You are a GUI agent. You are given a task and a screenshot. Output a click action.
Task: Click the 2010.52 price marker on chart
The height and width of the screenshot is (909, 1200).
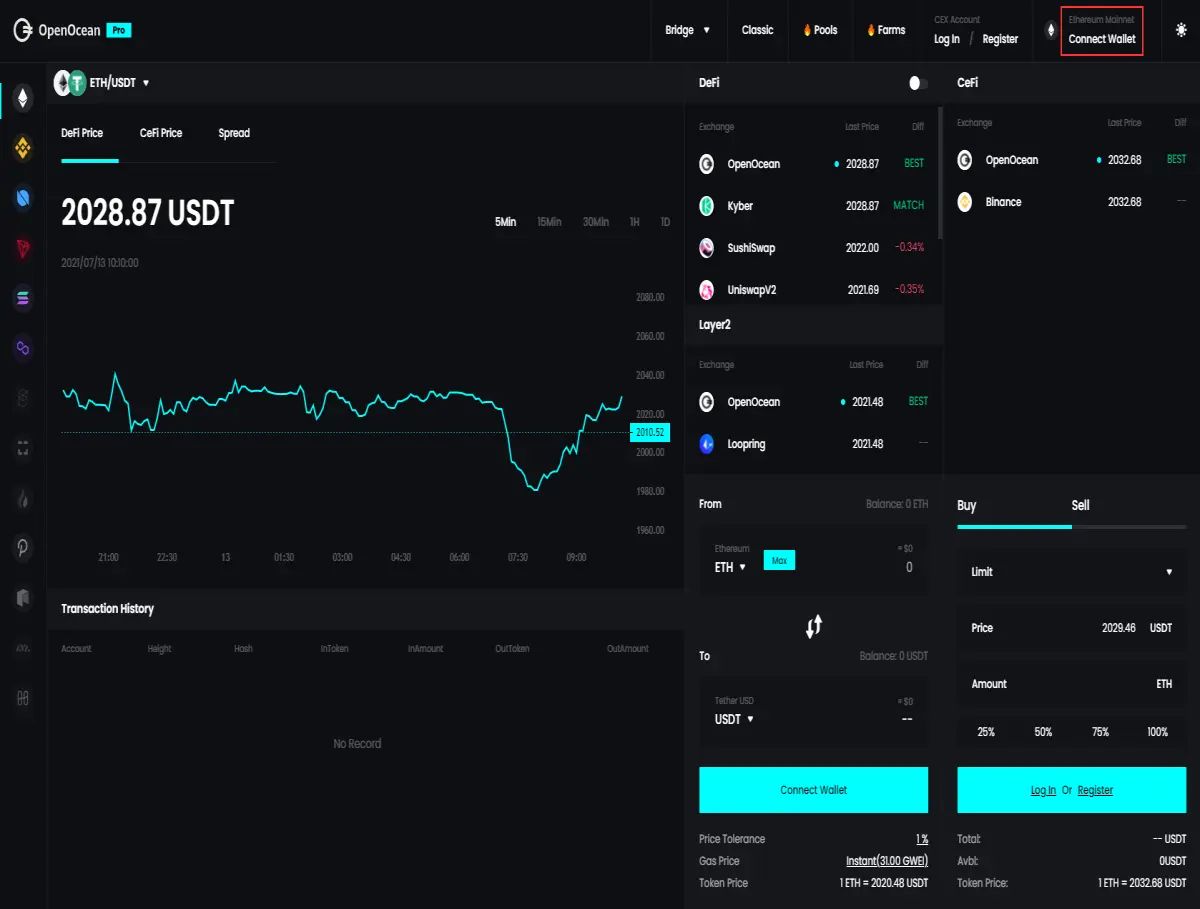coord(650,433)
